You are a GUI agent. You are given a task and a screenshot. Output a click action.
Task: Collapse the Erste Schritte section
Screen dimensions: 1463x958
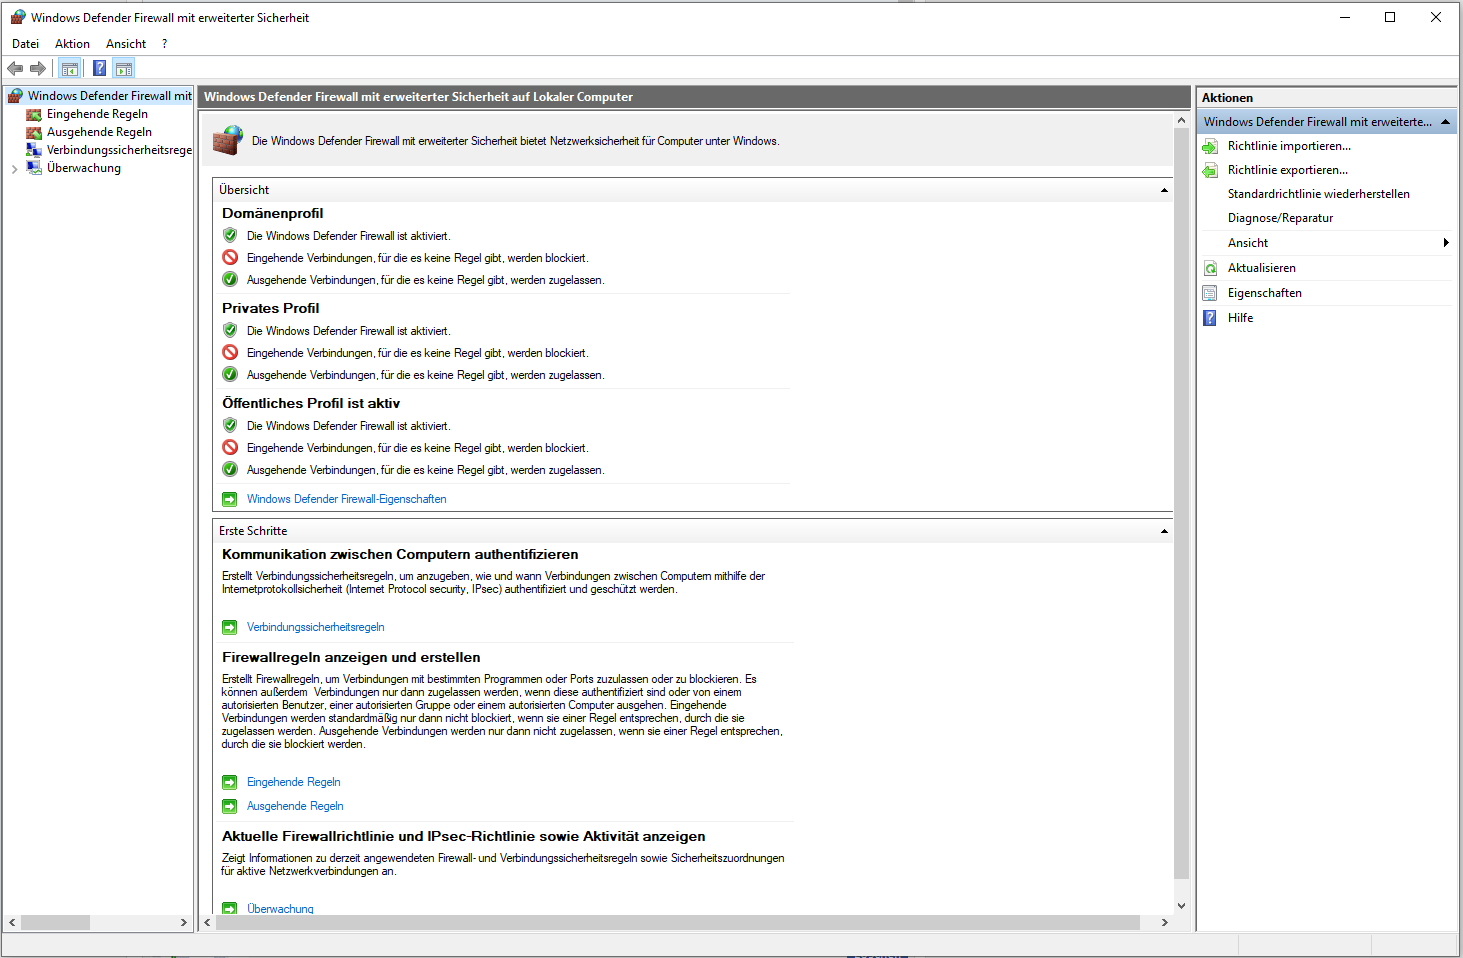tap(1163, 530)
